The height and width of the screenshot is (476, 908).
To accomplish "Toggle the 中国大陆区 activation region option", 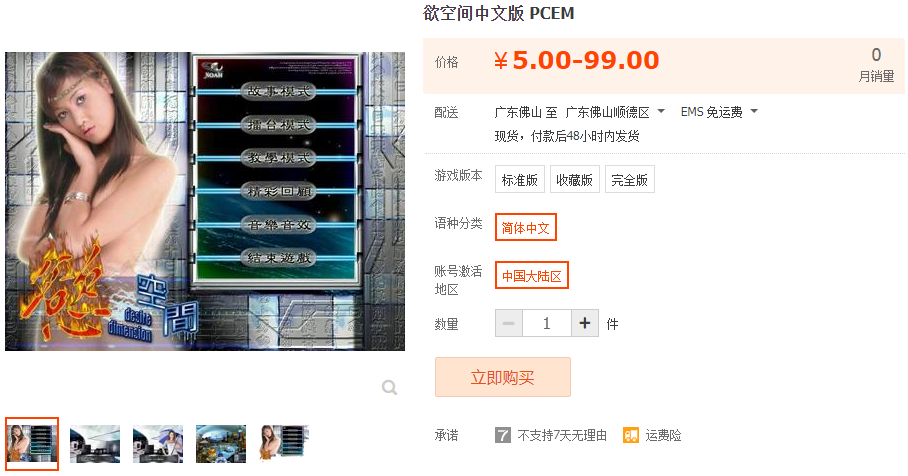I will [532, 276].
